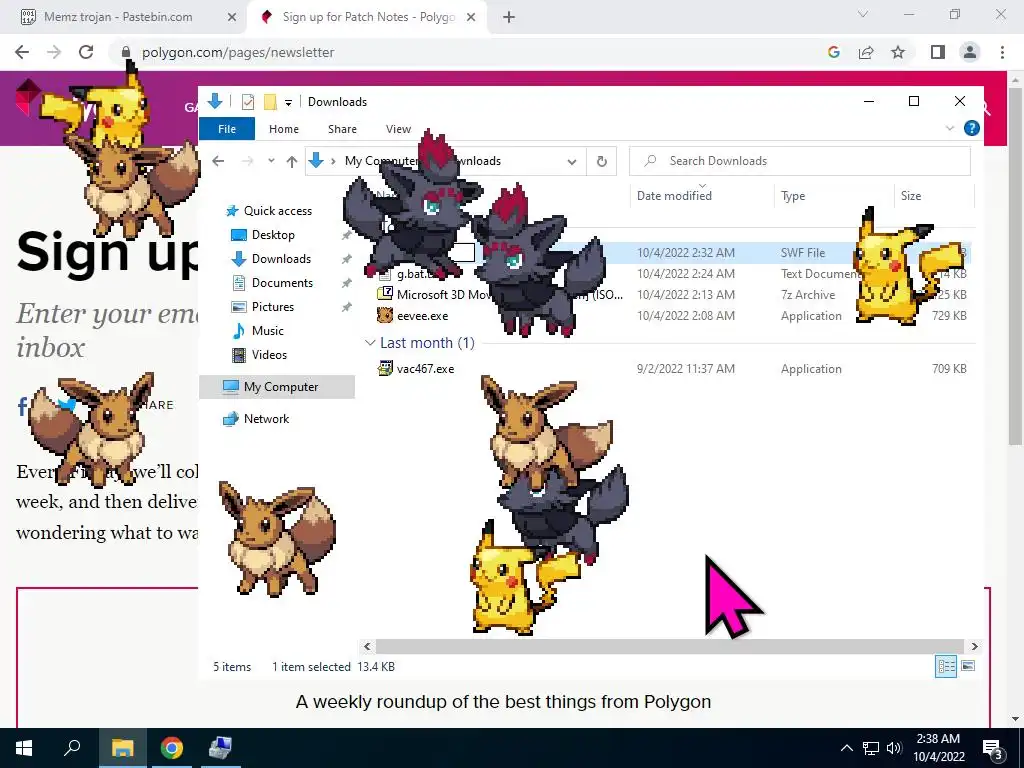The image size is (1024, 768).
Task: Expand the address bar history dropdown
Action: point(572,161)
